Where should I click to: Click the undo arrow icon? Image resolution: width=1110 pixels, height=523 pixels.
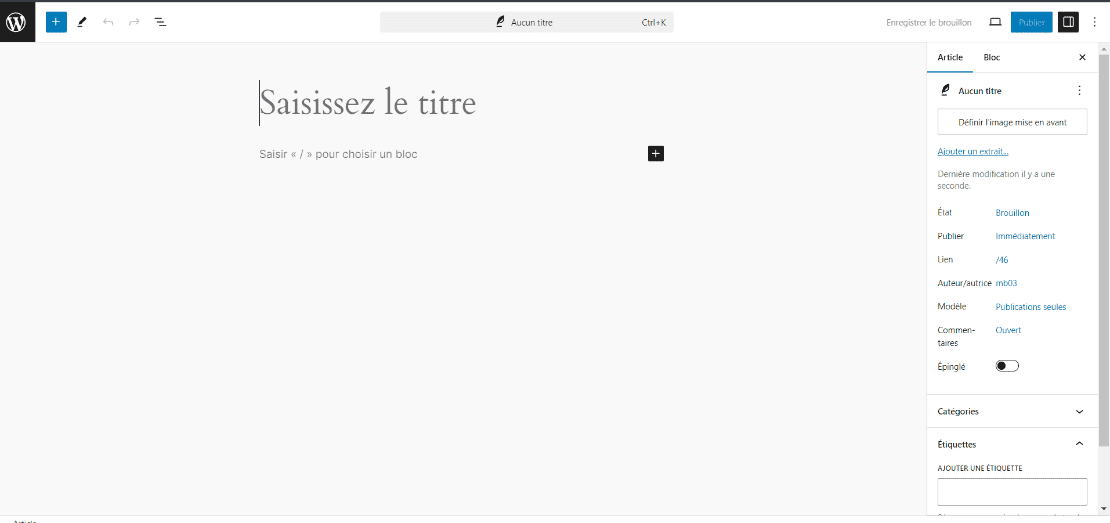click(108, 22)
